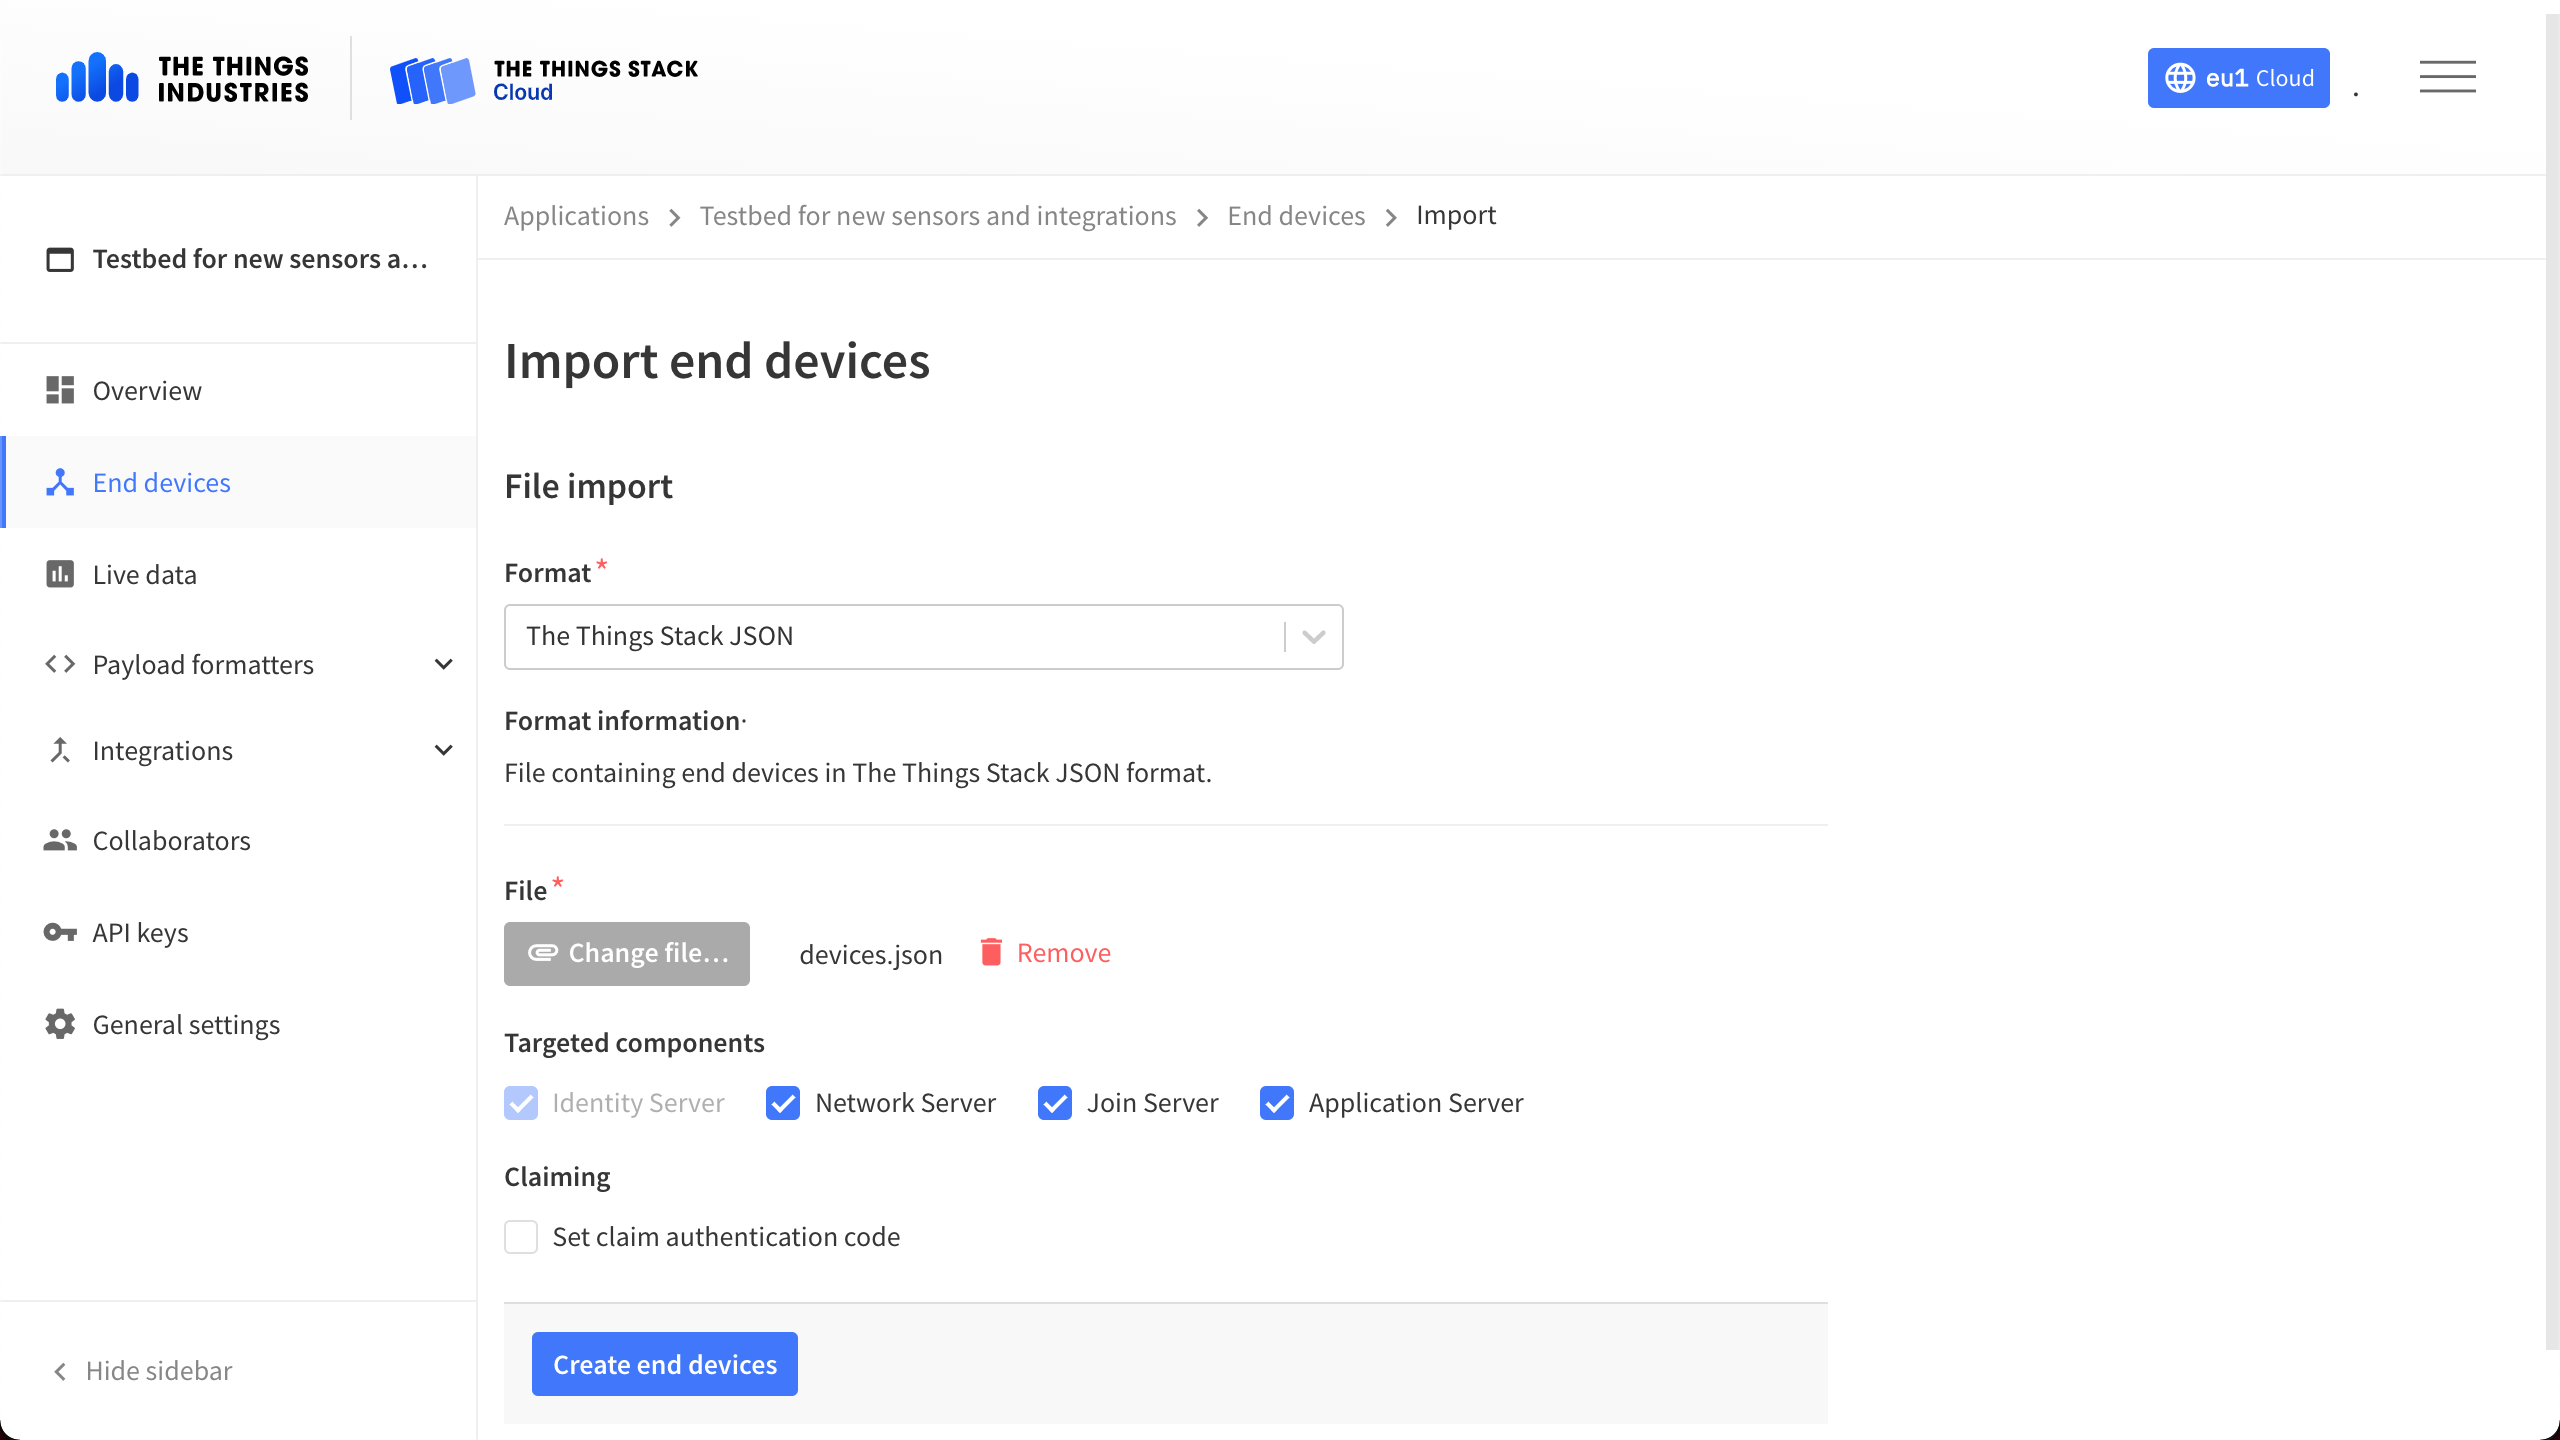
Task: Click the Import breadcrumb
Action: coord(1456,215)
